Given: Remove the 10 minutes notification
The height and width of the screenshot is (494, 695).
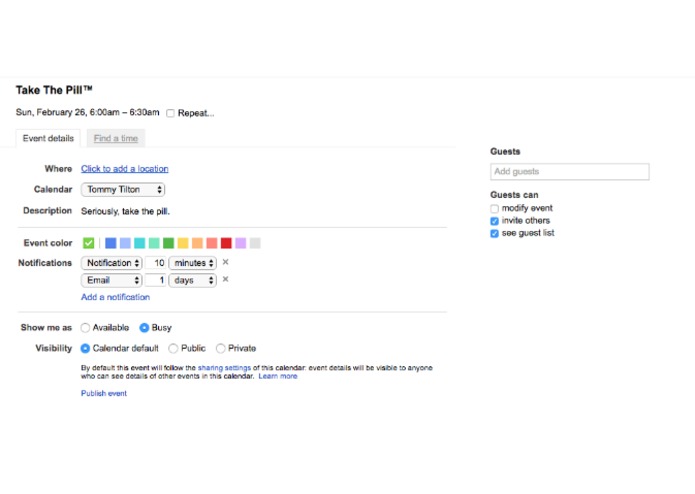Looking at the screenshot, I should click(x=225, y=262).
